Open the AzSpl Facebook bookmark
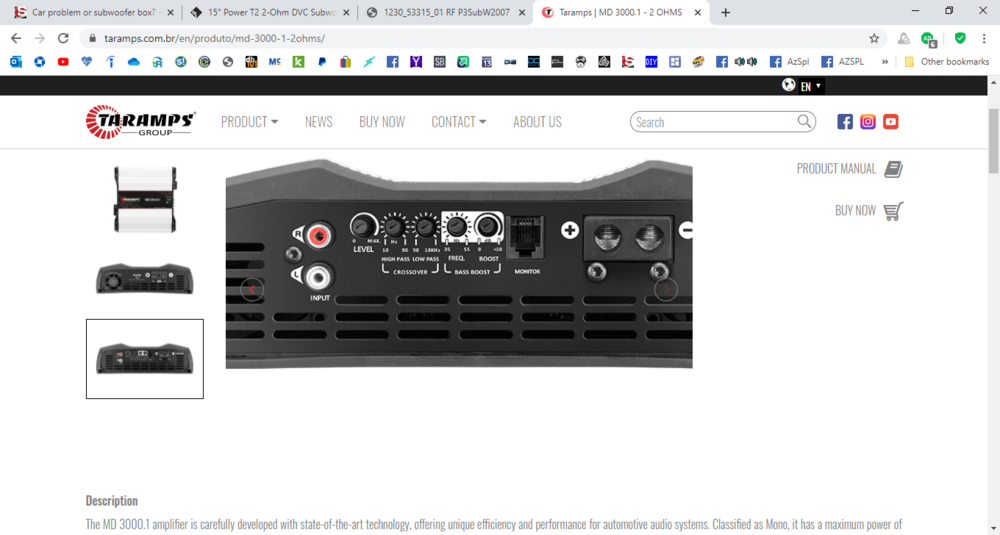1000x535 pixels. (790, 62)
